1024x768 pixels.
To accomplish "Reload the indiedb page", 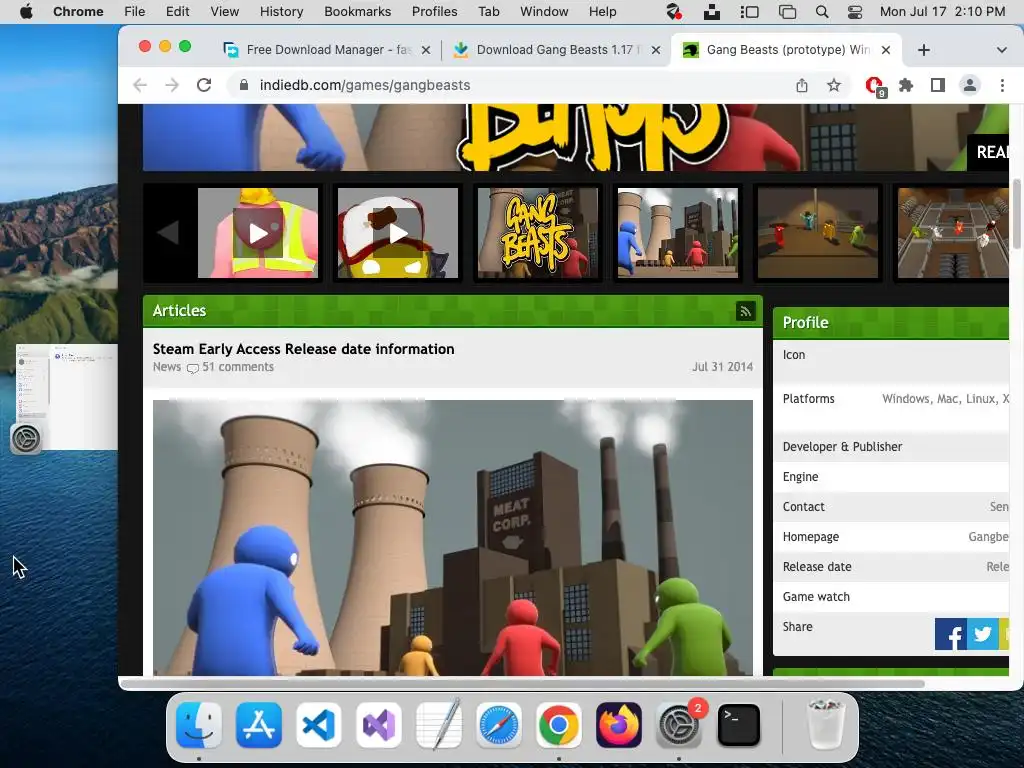I will (204, 85).
